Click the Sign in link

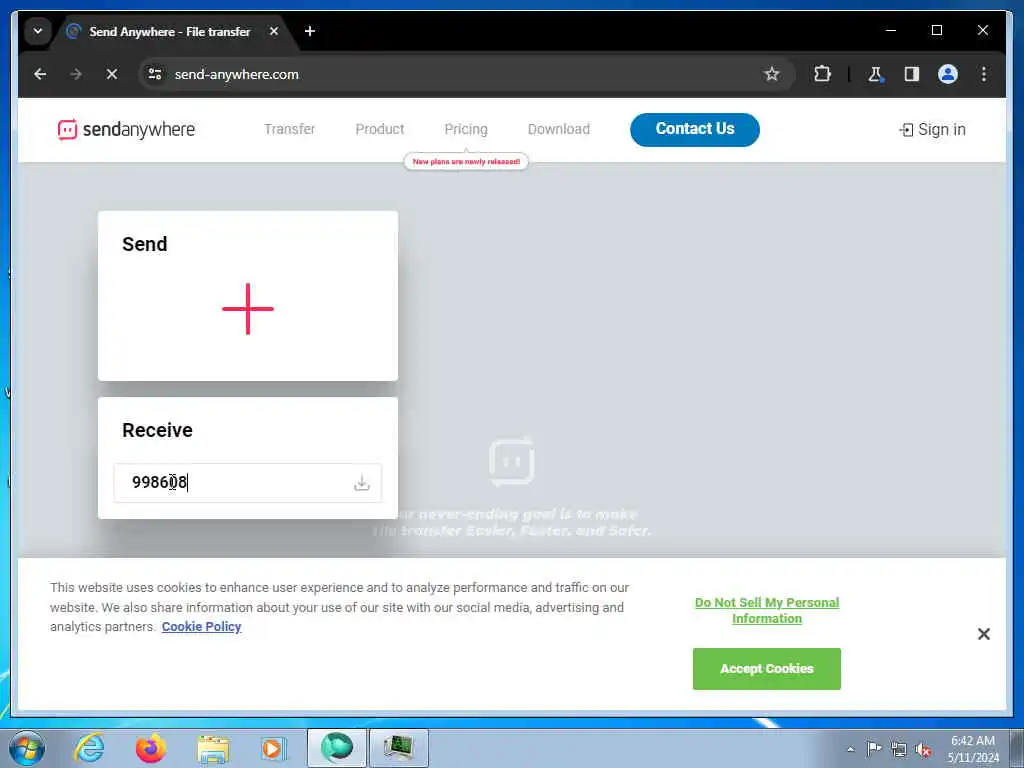tap(932, 129)
